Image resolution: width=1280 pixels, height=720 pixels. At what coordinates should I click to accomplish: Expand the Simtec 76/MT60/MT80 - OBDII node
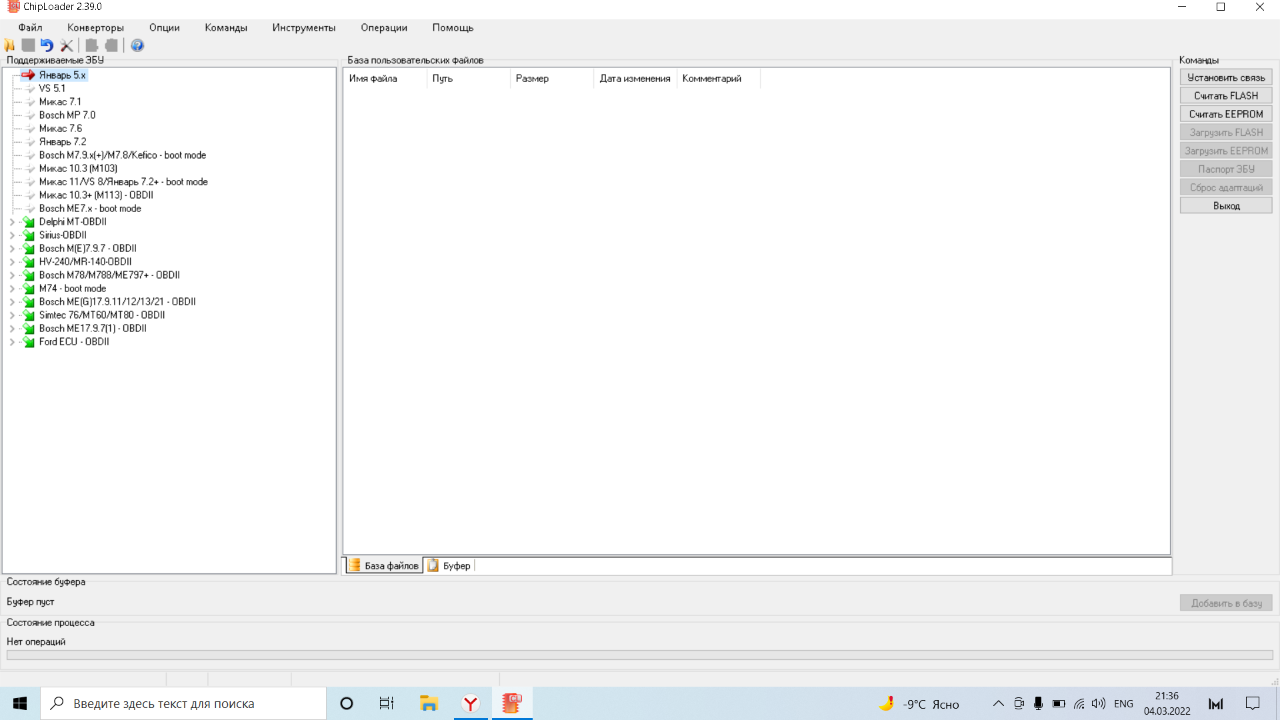(12, 315)
